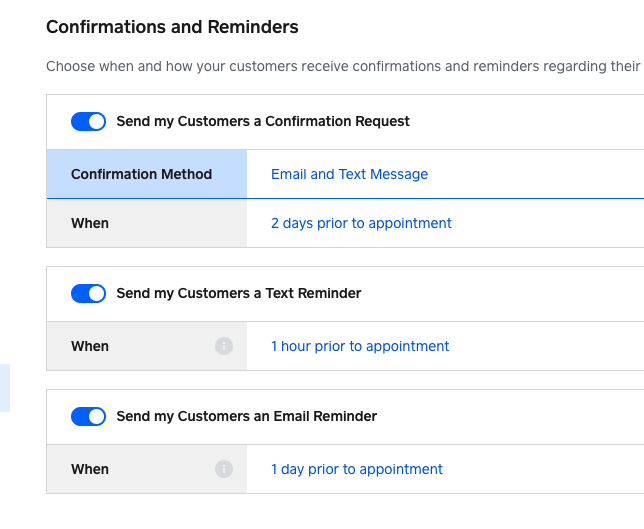Image resolution: width=644 pixels, height=529 pixels.
Task: Click info icon in Text Reminder When row
Action: [x=224, y=346]
